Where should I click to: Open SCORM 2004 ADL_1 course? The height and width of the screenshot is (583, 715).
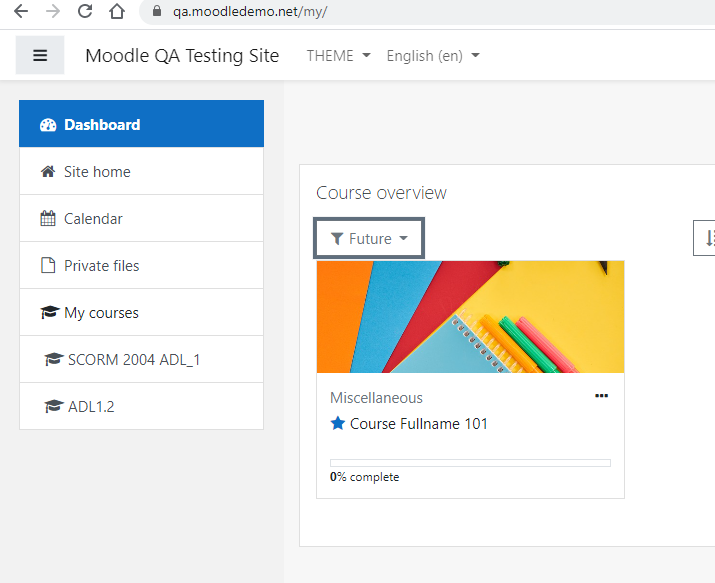(x=141, y=359)
